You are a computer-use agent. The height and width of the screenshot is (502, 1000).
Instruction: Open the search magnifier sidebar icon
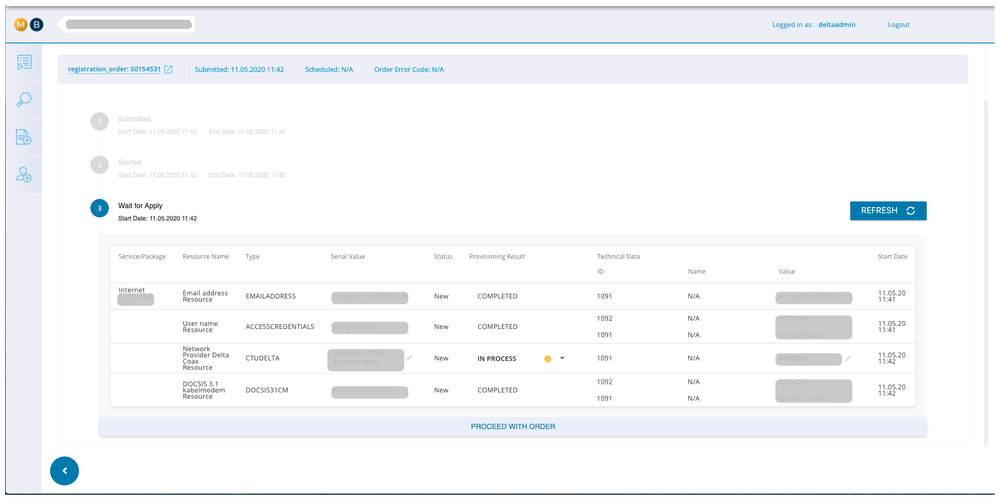click(x=24, y=100)
